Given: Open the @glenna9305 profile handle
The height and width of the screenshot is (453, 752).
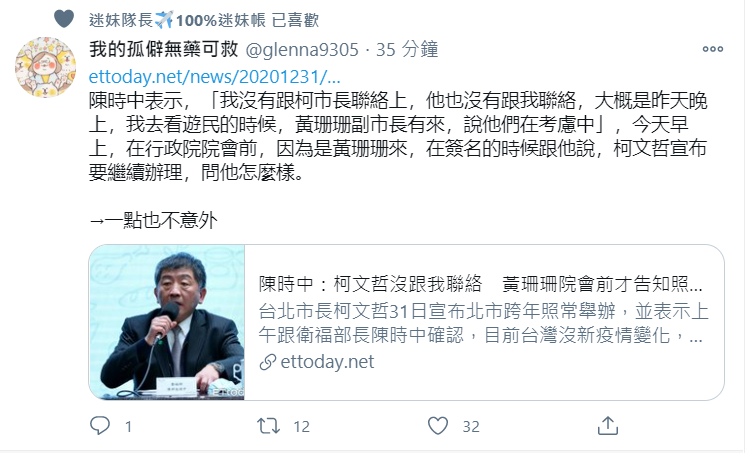Looking at the screenshot, I should (x=302, y=49).
